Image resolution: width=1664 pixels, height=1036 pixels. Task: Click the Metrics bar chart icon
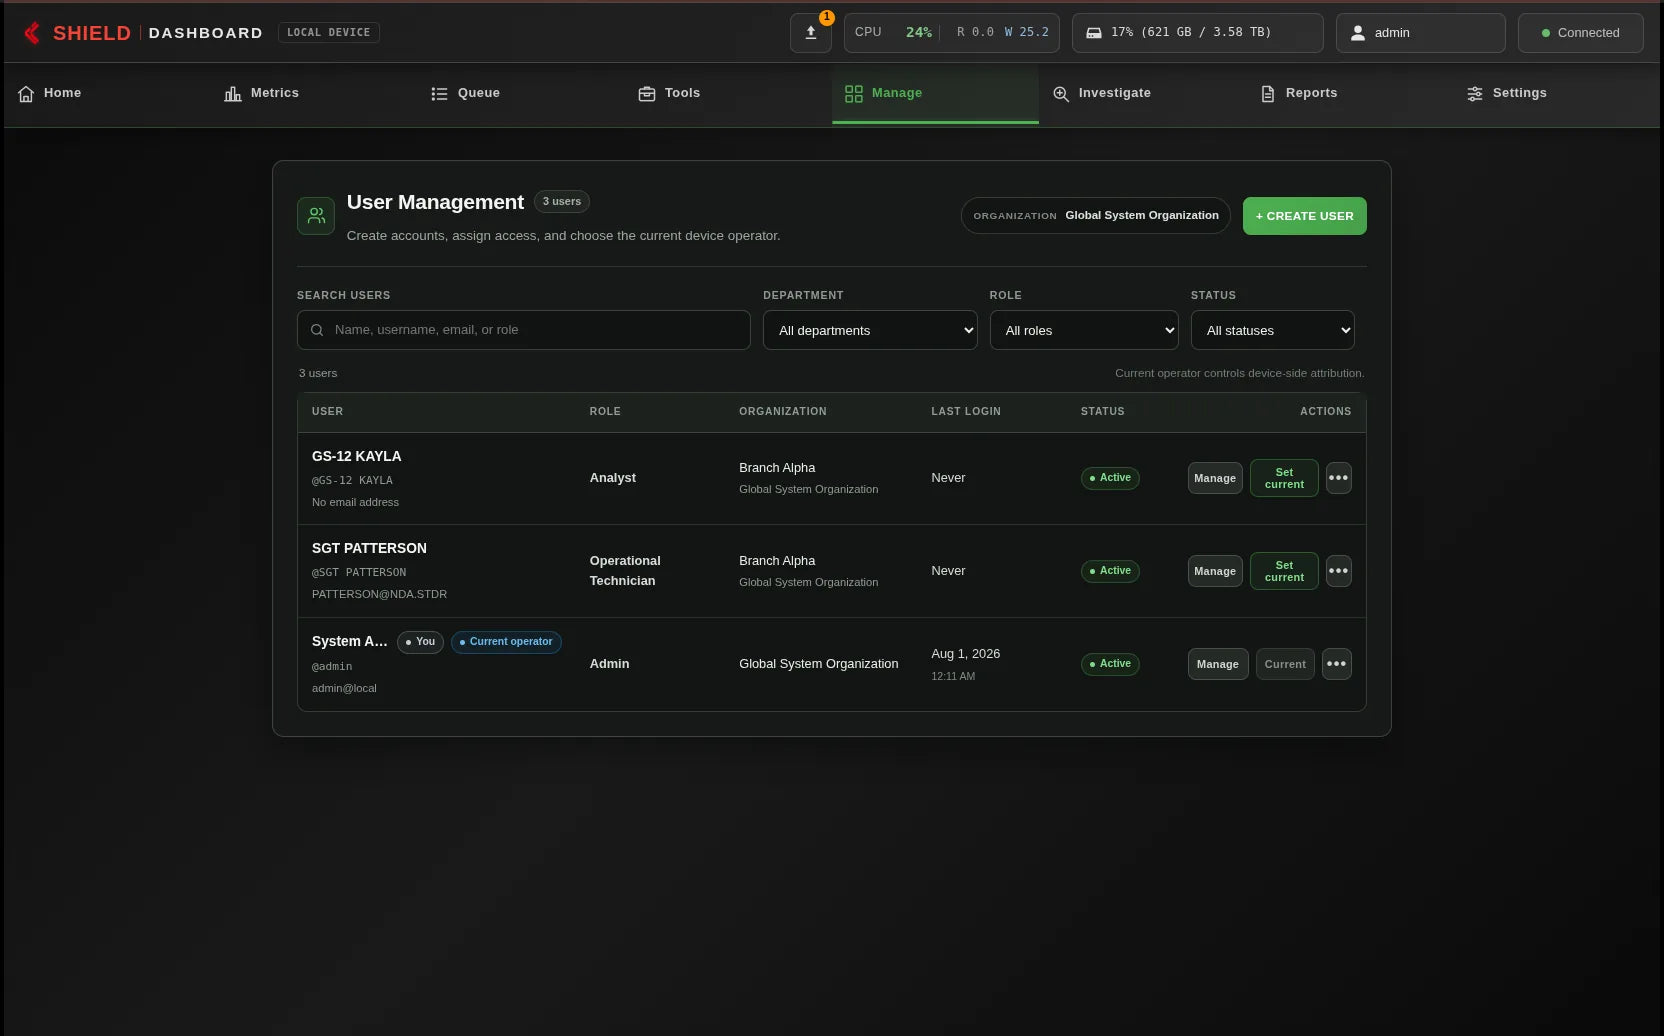click(x=233, y=94)
